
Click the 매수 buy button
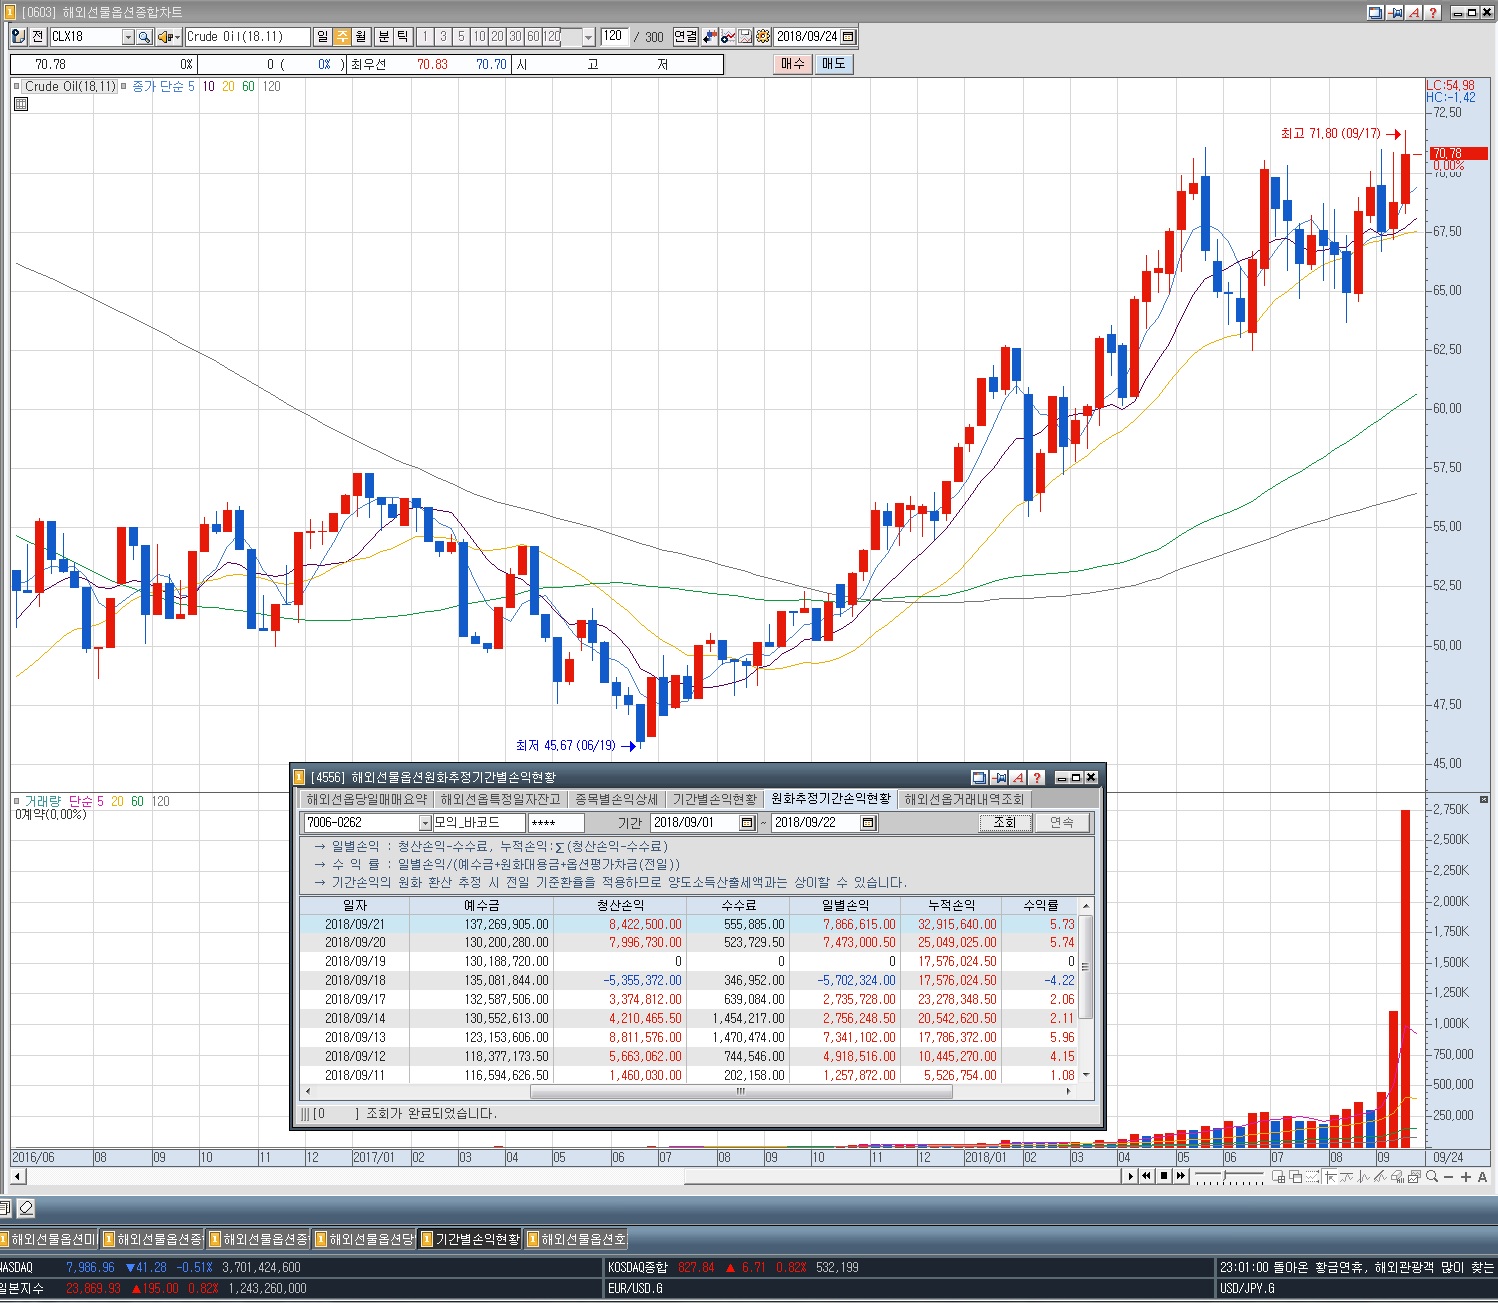(792, 64)
